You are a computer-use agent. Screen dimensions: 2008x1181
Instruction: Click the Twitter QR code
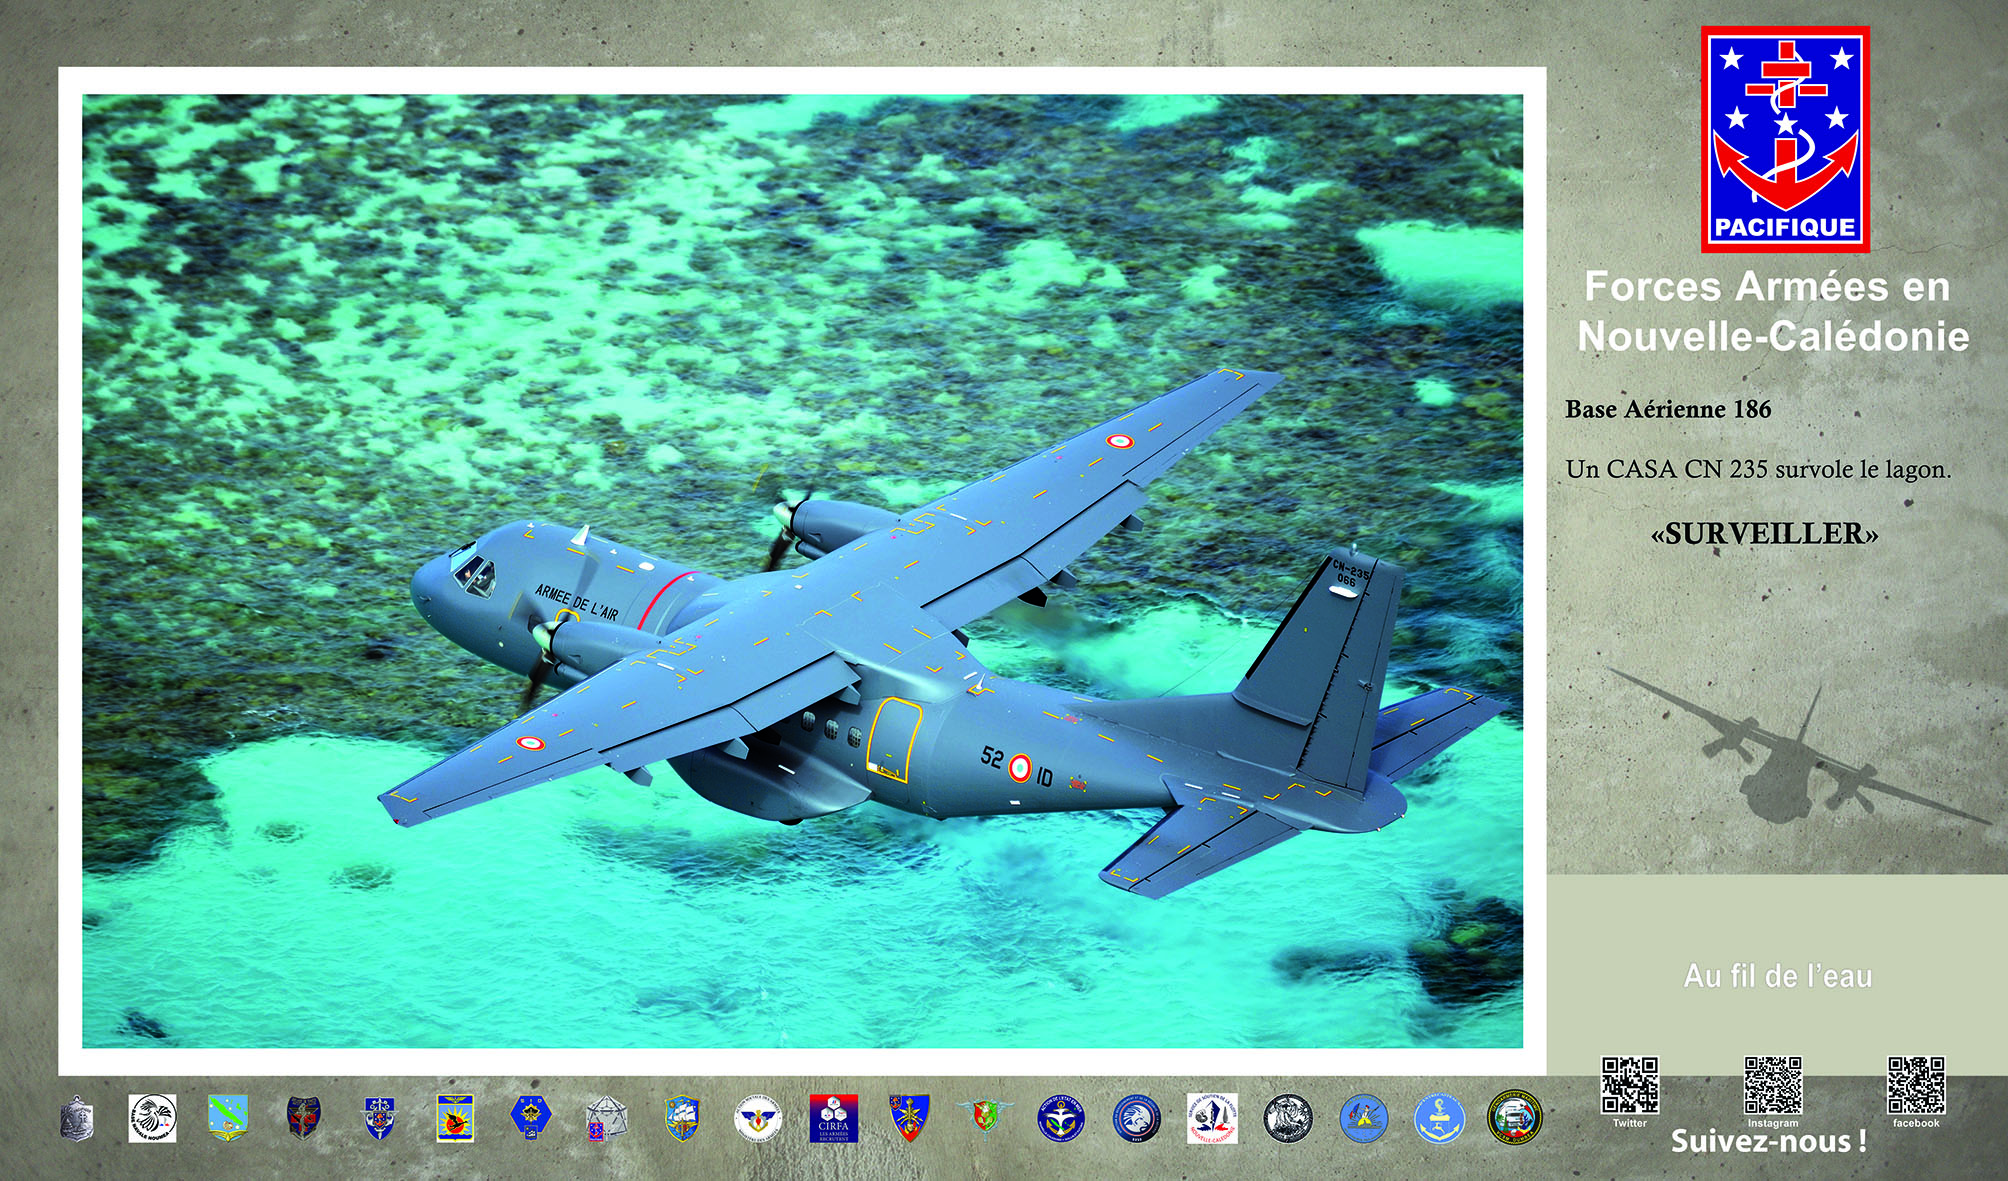[x=1630, y=1086]
